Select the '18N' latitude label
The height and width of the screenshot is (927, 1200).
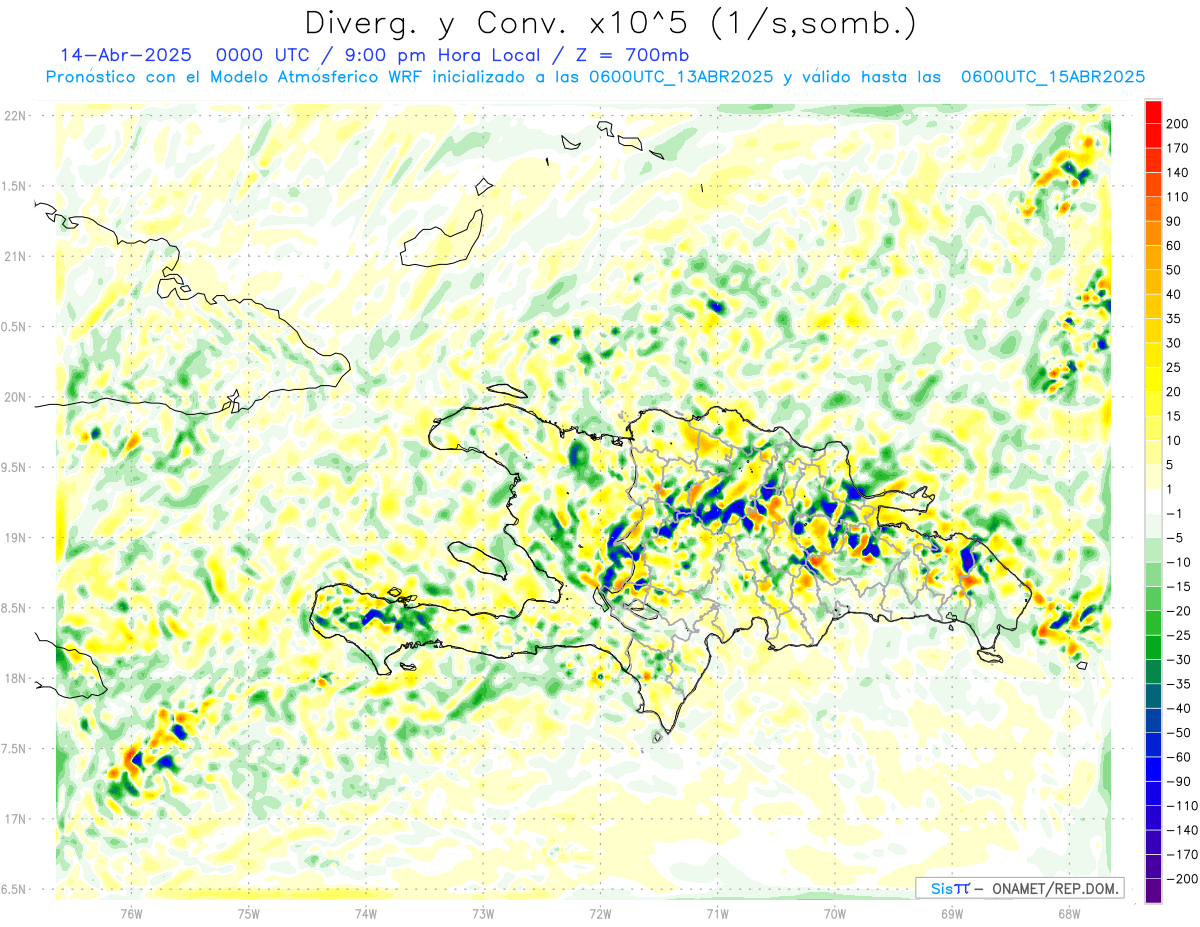point(14,678)
